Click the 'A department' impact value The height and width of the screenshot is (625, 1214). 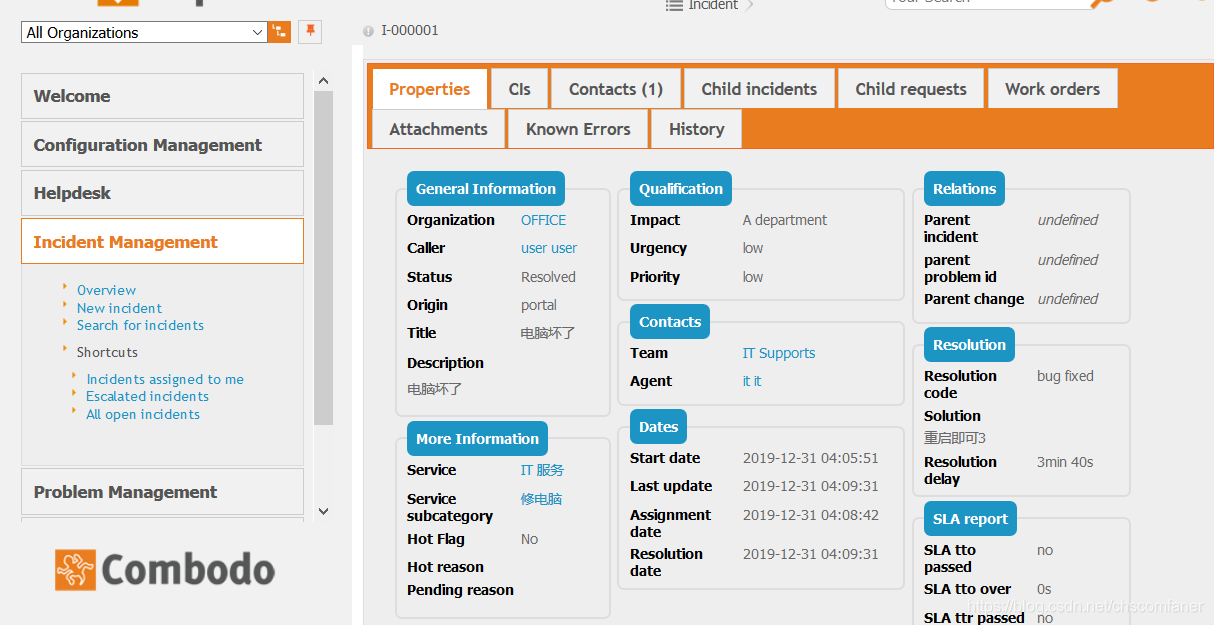coord(785,220)
